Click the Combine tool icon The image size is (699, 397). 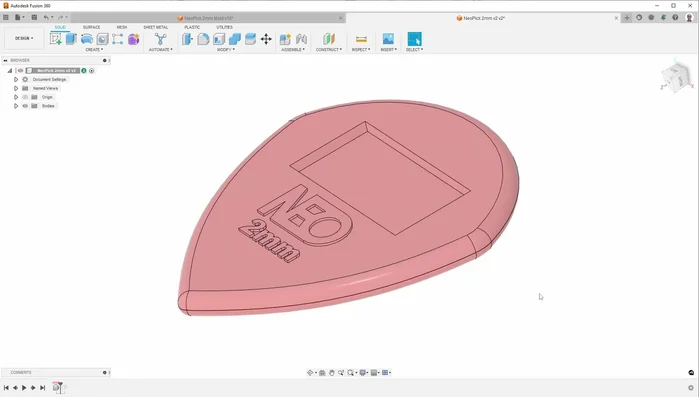pyautogui.click(x=234, y=39)
